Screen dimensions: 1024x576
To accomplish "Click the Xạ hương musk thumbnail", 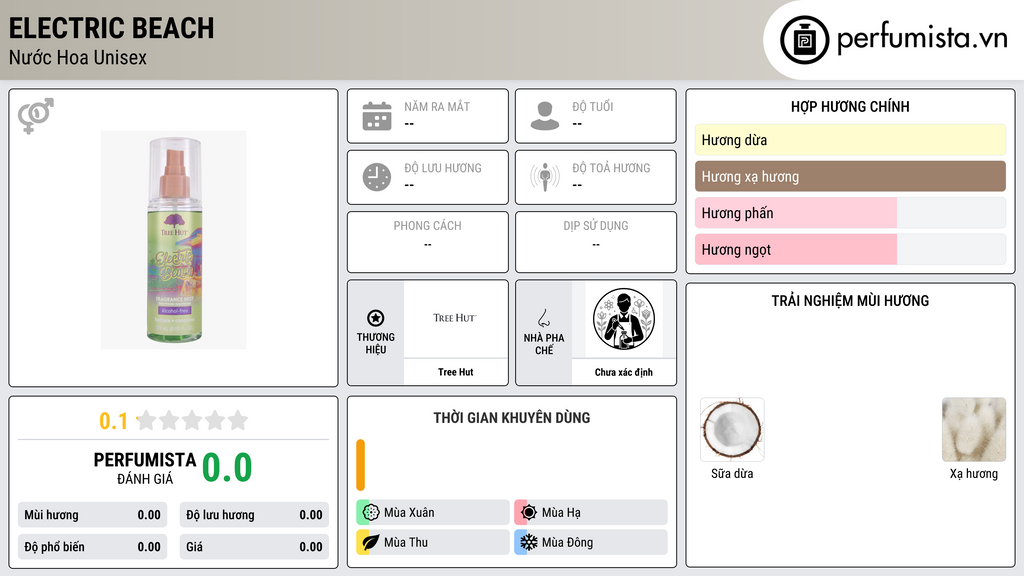I will (x=974, y=429).
